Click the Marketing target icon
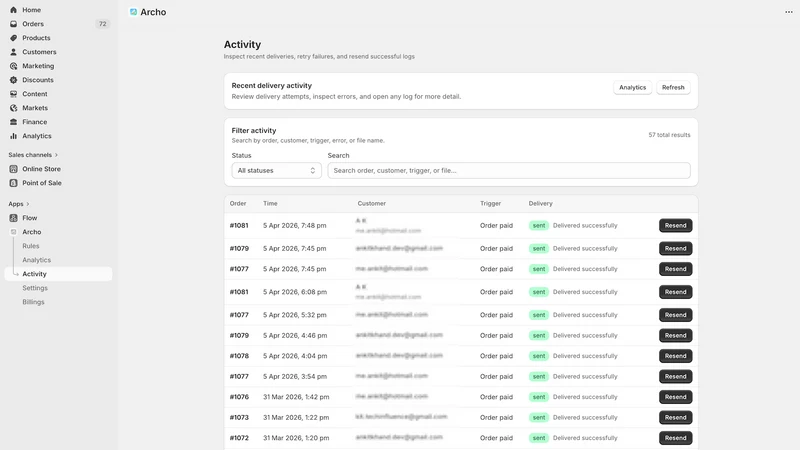800x450 pixels. (x=13, y=66)
